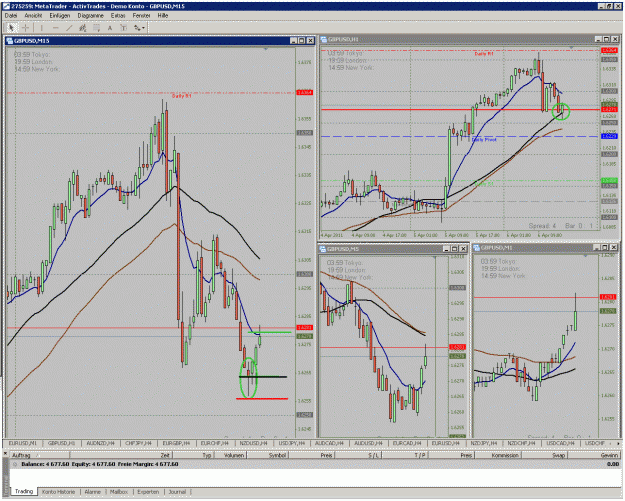The height and width of the screenshot is (501, 625).
Task: Select the text label tool
Action: (124, 28)
